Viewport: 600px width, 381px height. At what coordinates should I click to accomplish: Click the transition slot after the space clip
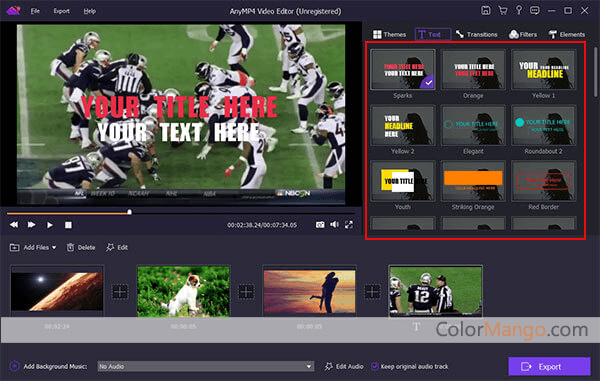click(120, 291)
